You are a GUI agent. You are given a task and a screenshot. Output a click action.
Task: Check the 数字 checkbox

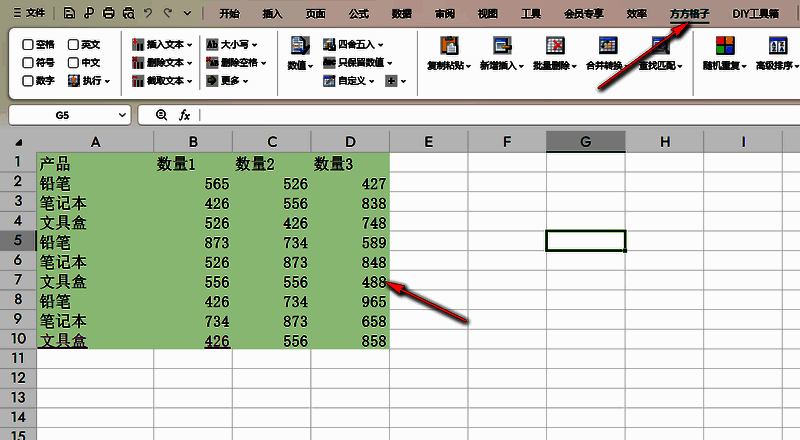point(28,81)
